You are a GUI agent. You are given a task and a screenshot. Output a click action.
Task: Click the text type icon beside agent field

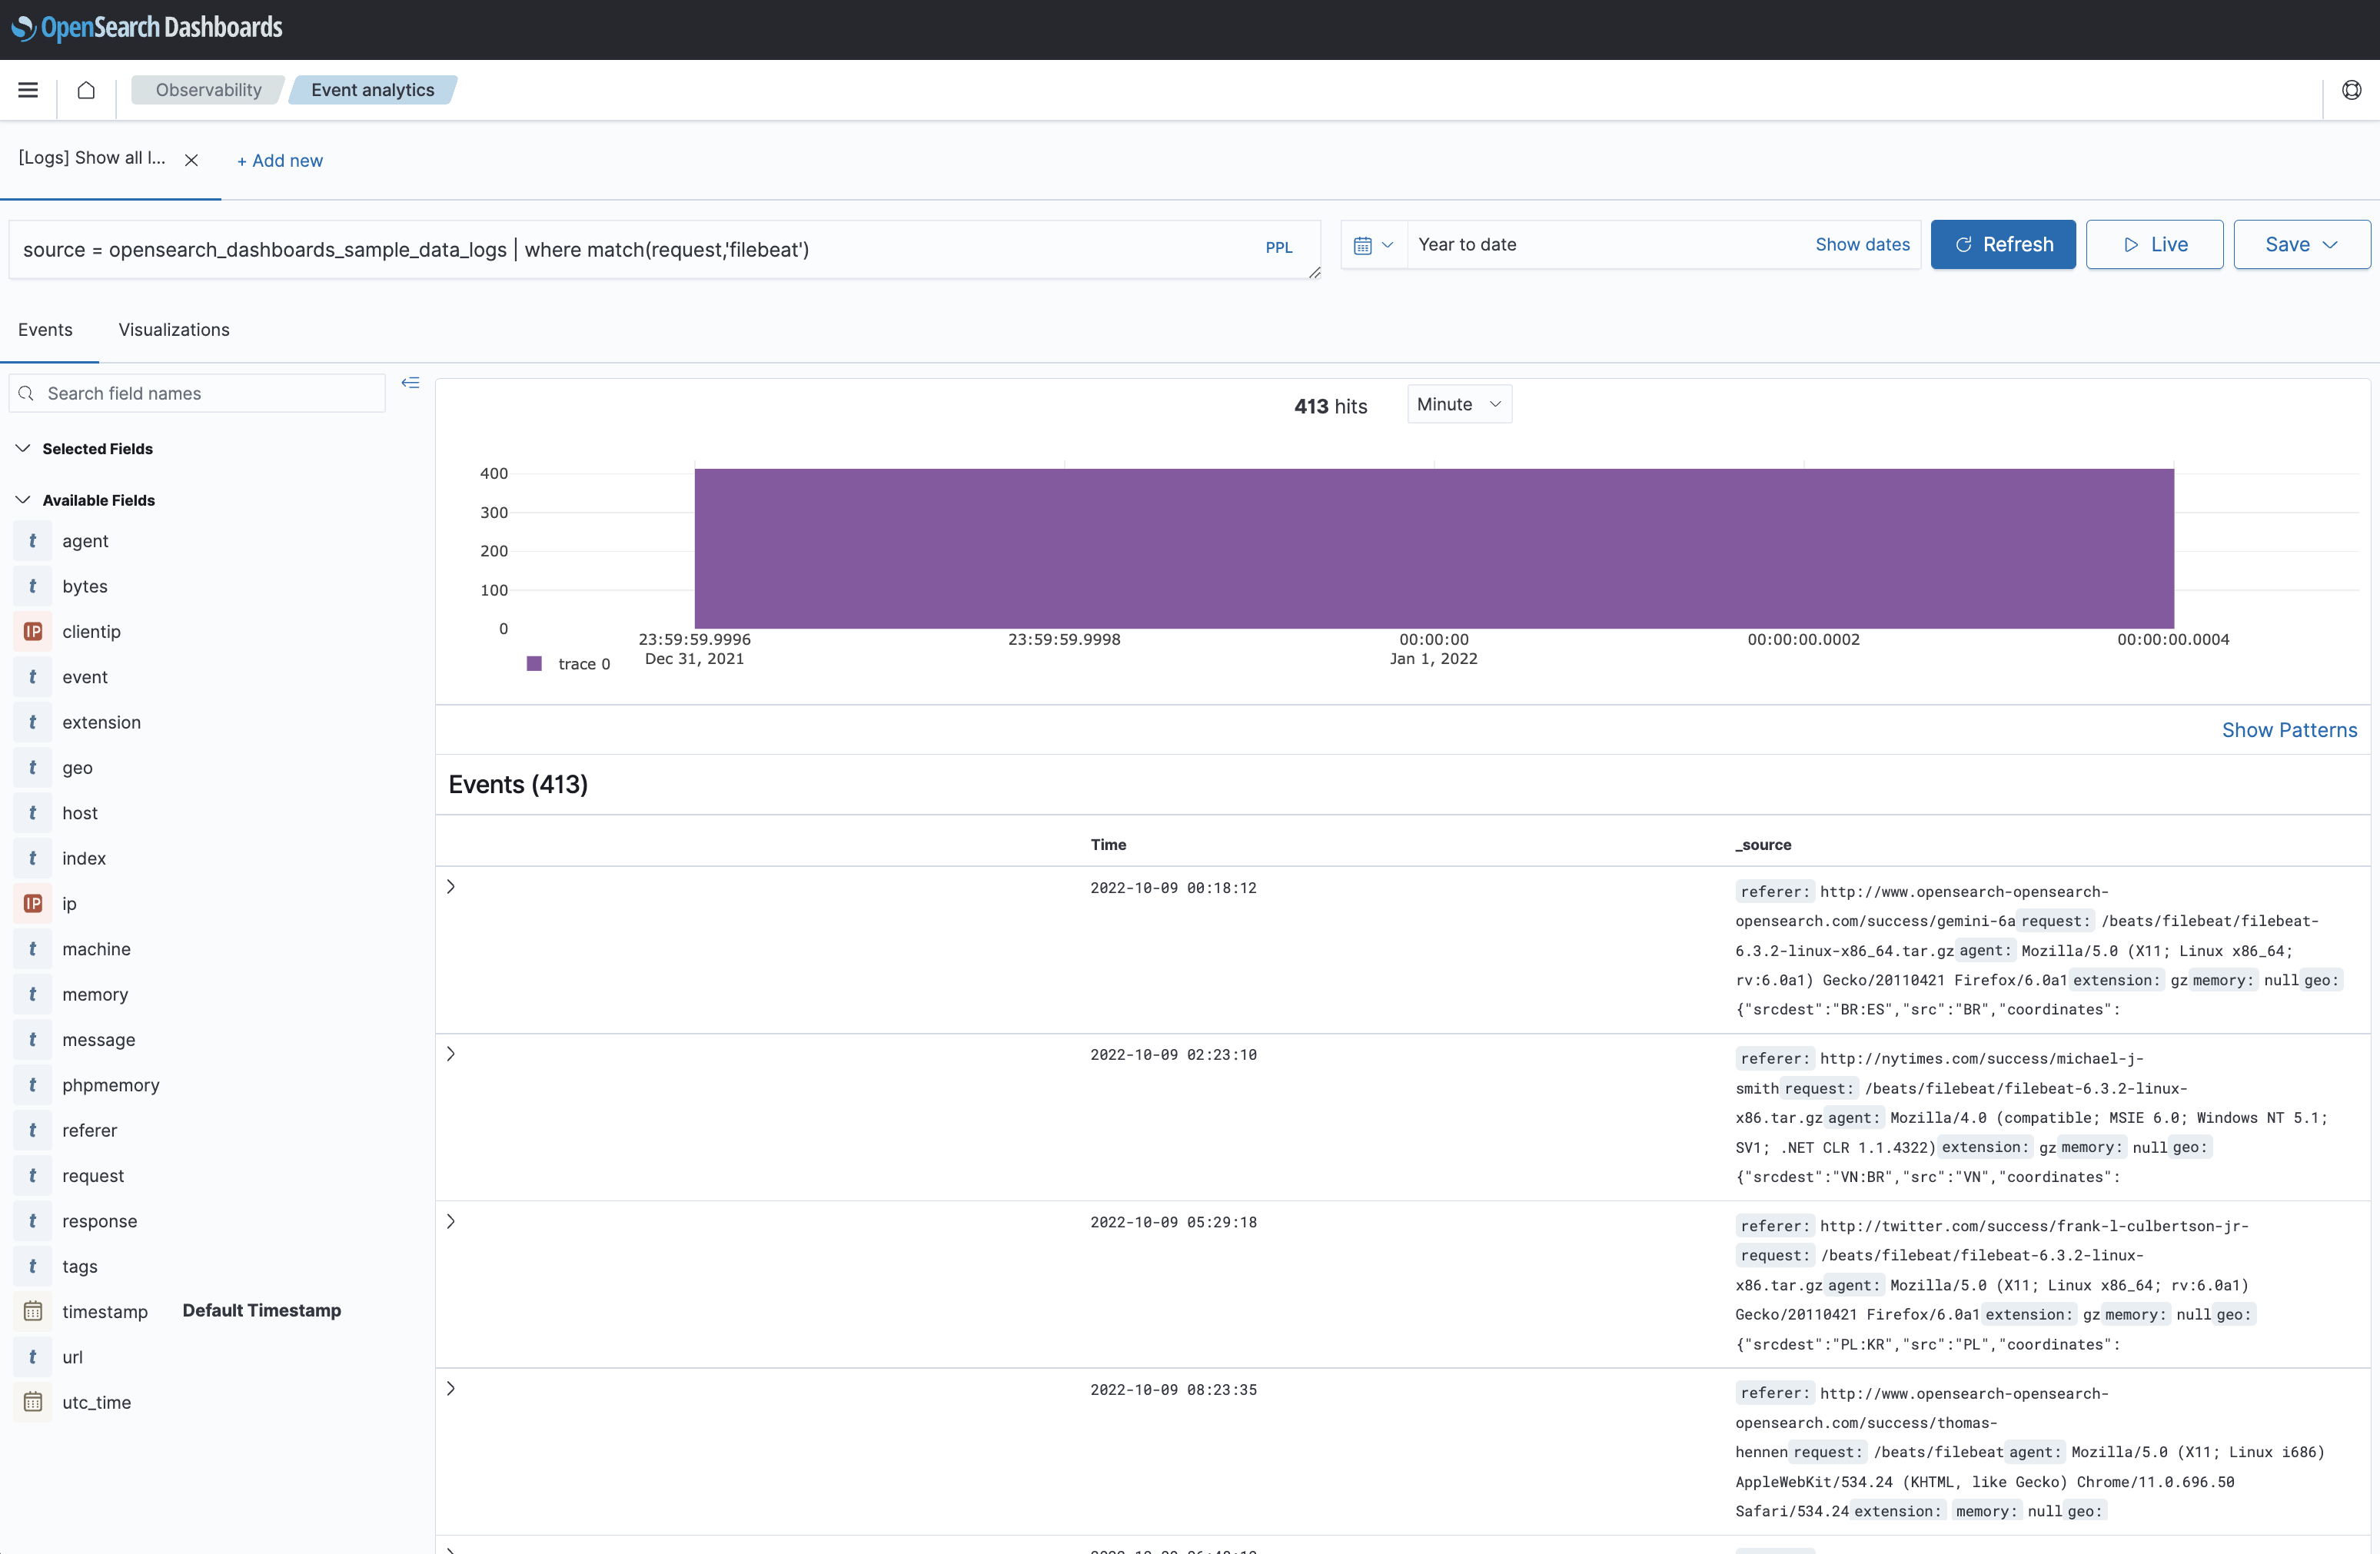(x=33, y=540)
